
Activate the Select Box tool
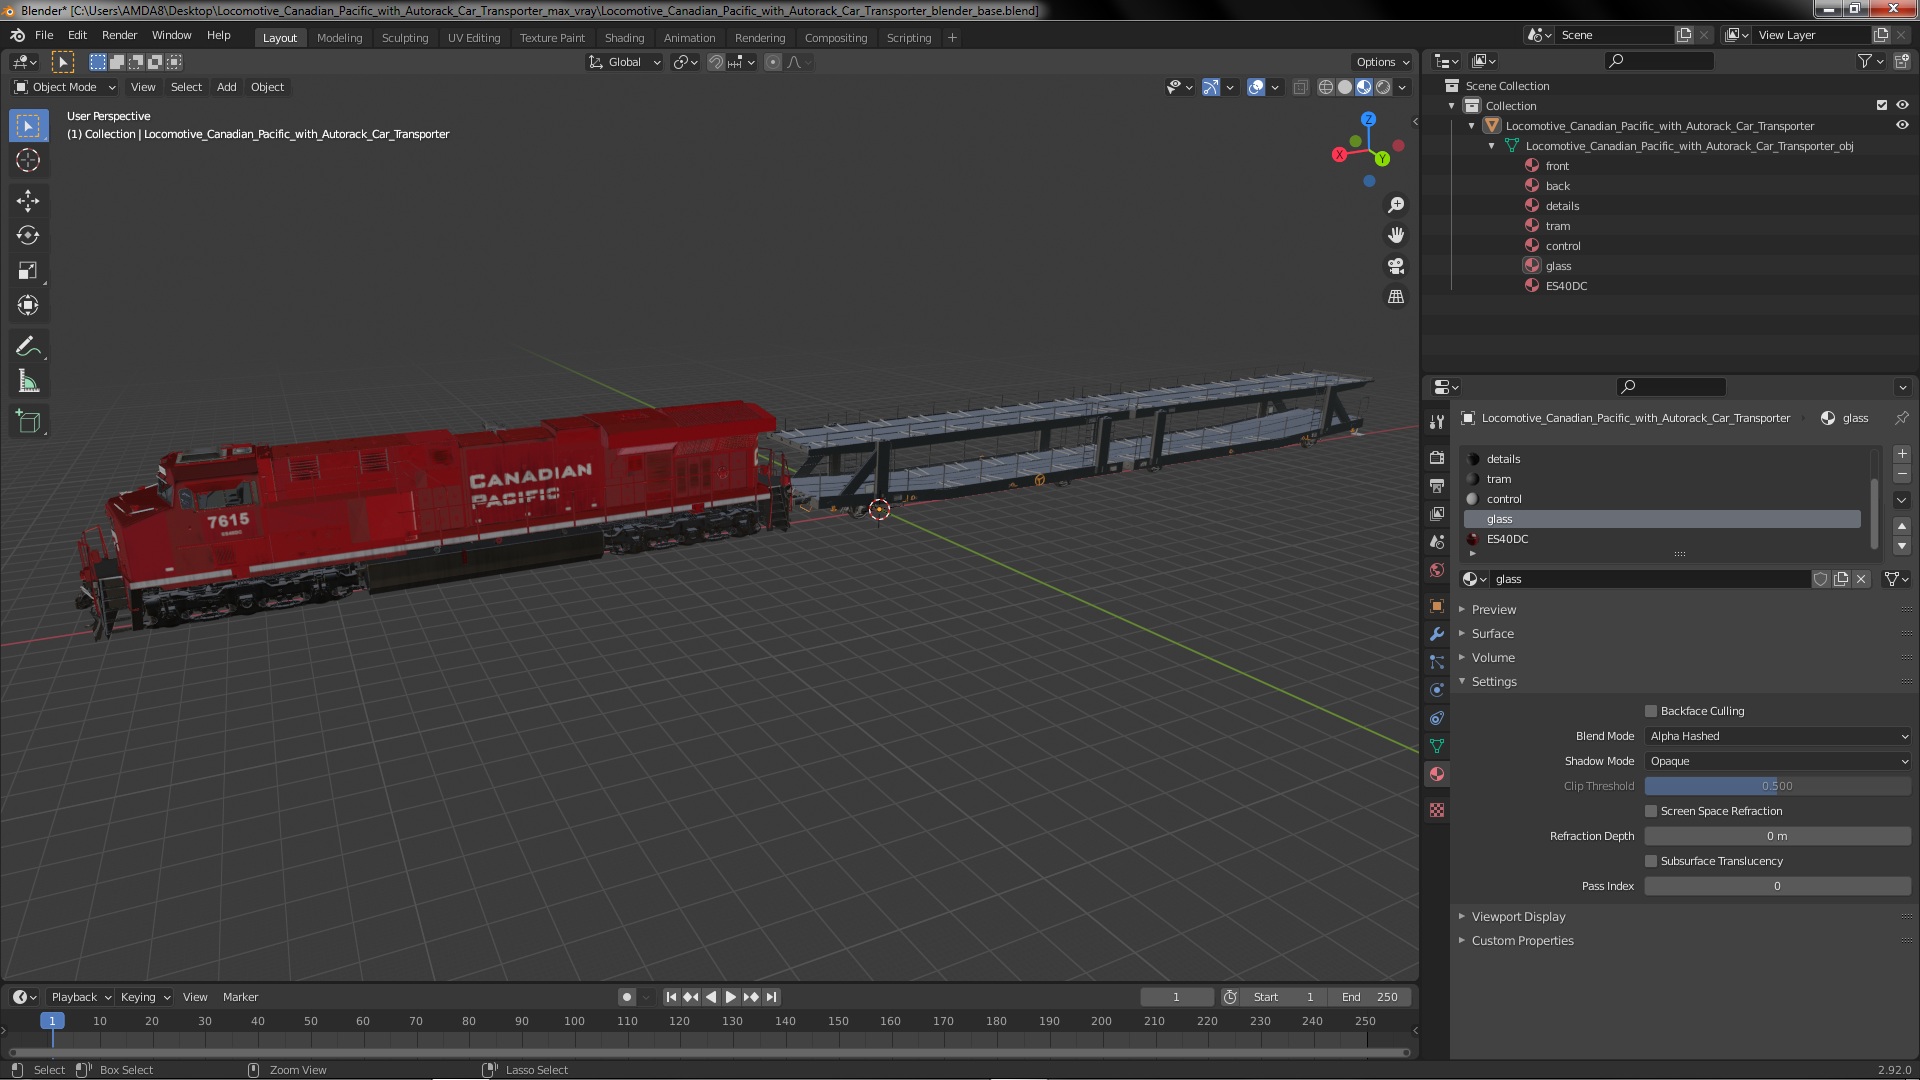pos(28,125)
